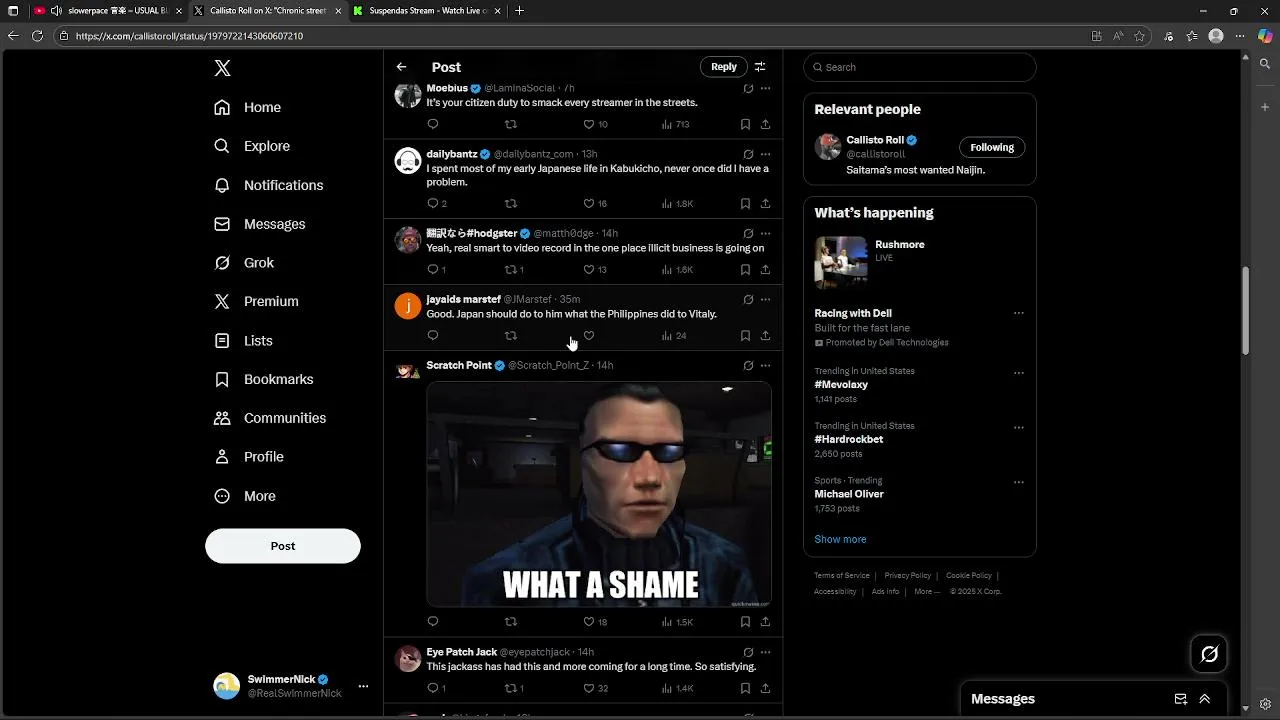Reload the page

point(37,36)
